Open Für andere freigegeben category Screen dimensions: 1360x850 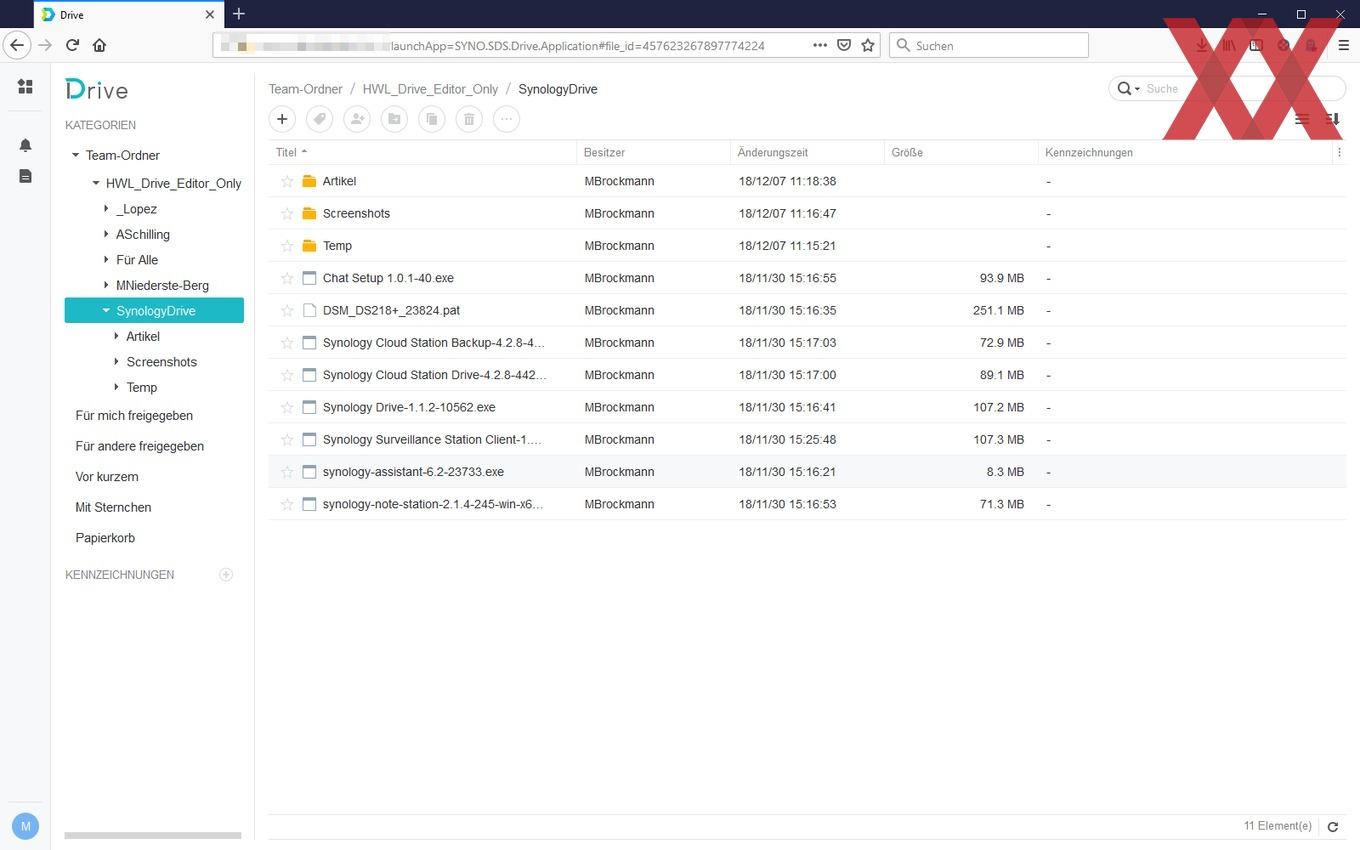pyautogui.click(x=140, y=446)
